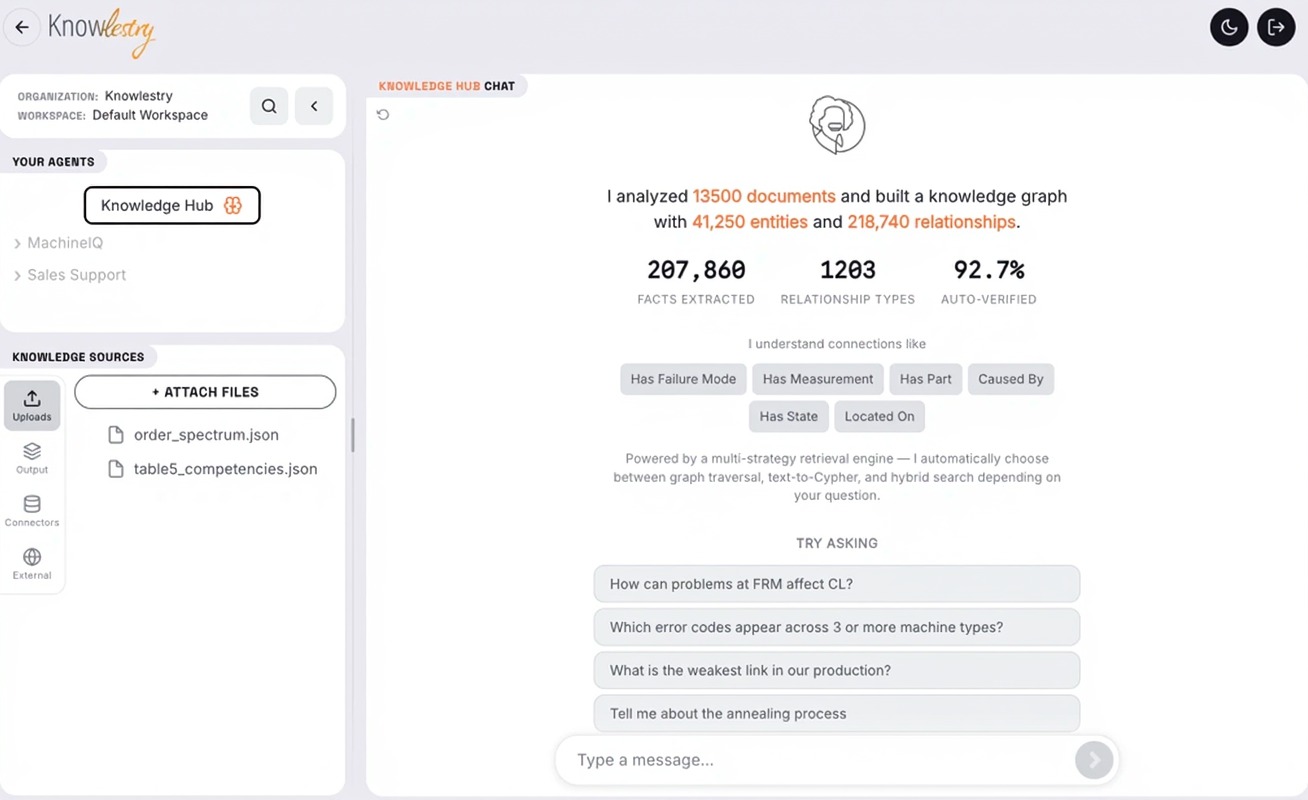This screenshot has height=800, width=1308.
Task: Click the Has Failure Mode chip
Action: [x=683, y=379]
